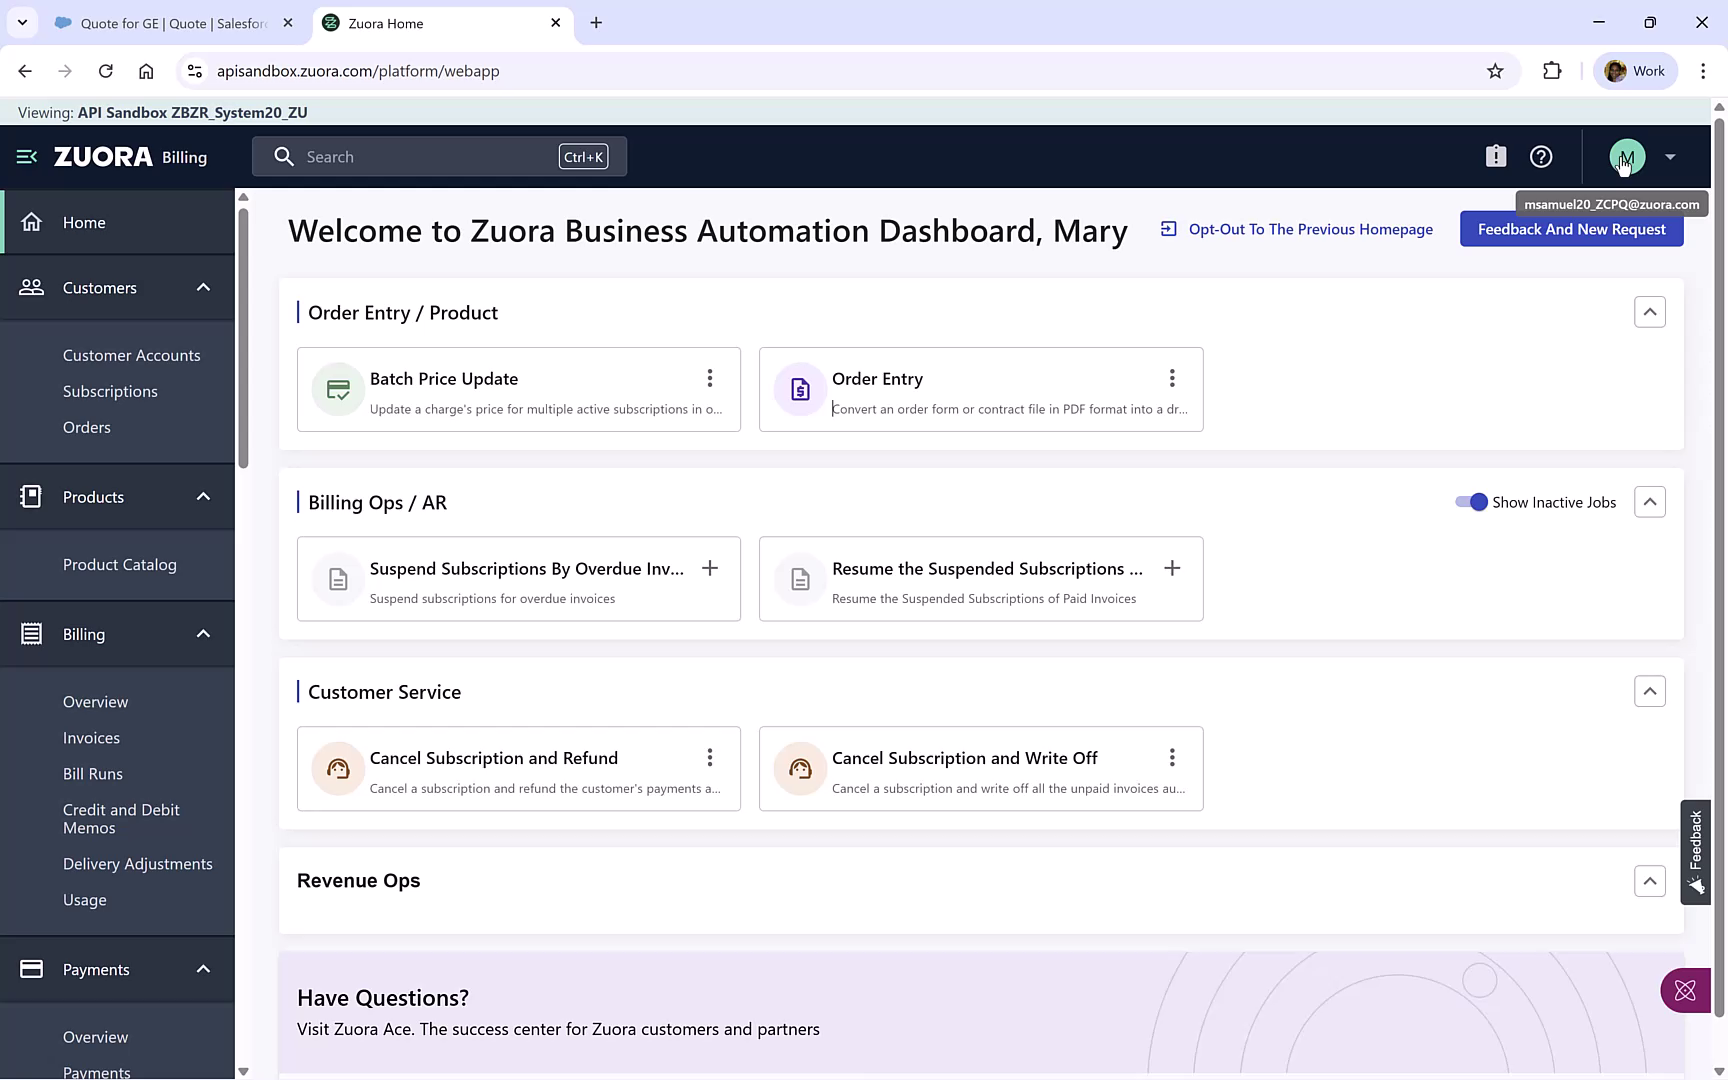The height and width of the screenshot is (1080, 1728).
Task: Click the plus icon on Resume Suspended Subscriptions
Action: (x=1171, y=567)
